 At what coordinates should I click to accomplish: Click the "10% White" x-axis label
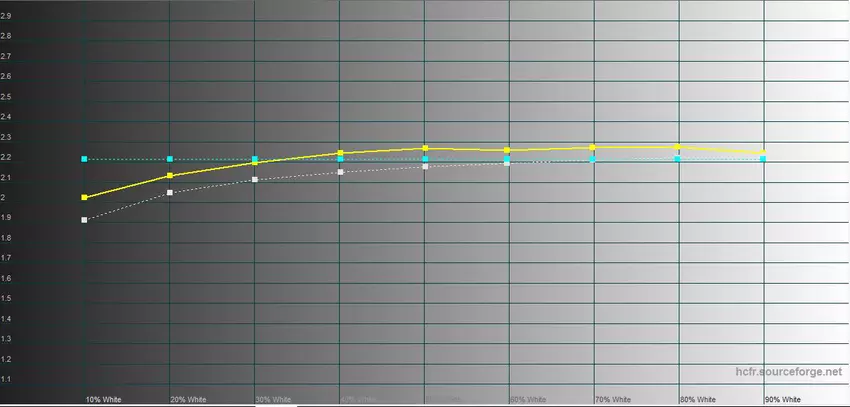pyautogui.click(x=103, y=400)
